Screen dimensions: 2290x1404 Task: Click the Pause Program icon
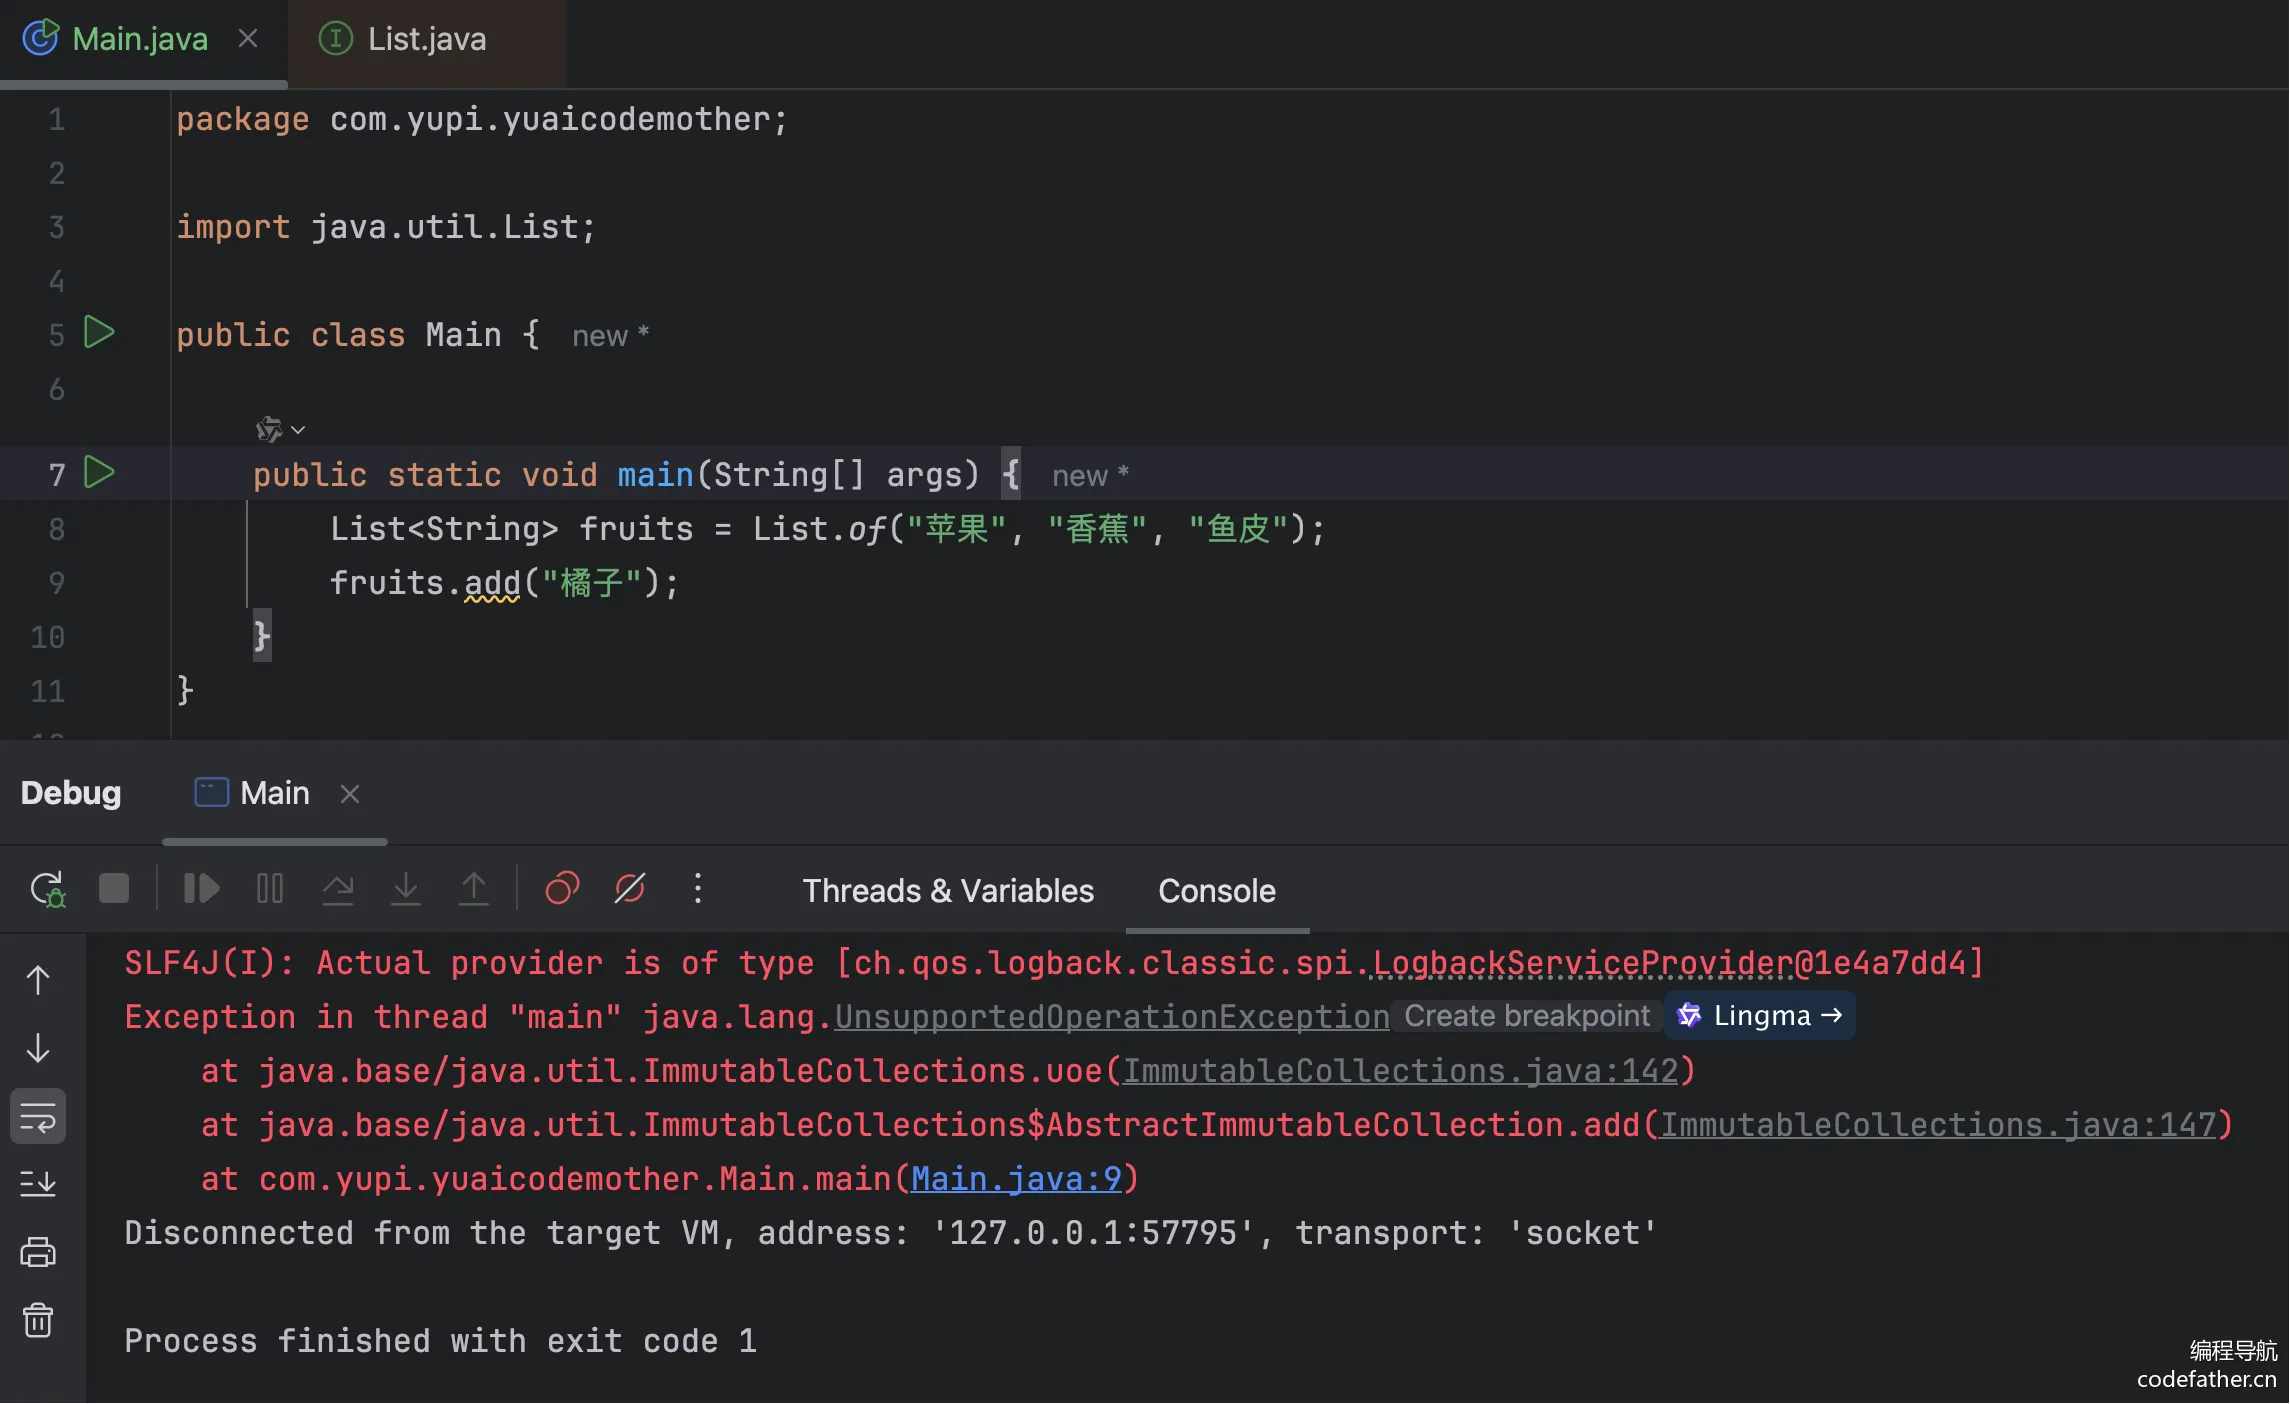(x=270, y=889)
